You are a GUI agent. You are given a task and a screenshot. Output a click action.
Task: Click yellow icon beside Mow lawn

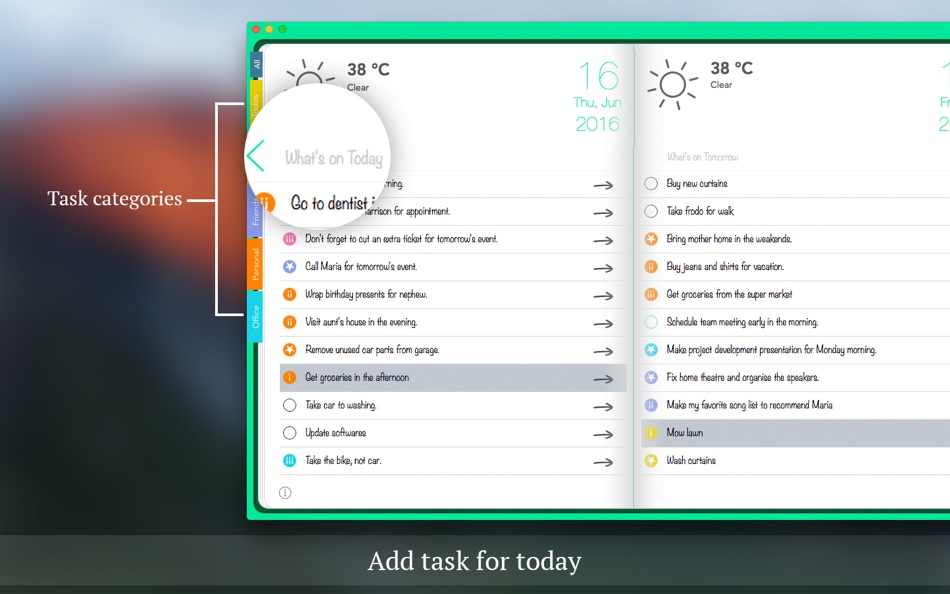coord(651,433)
